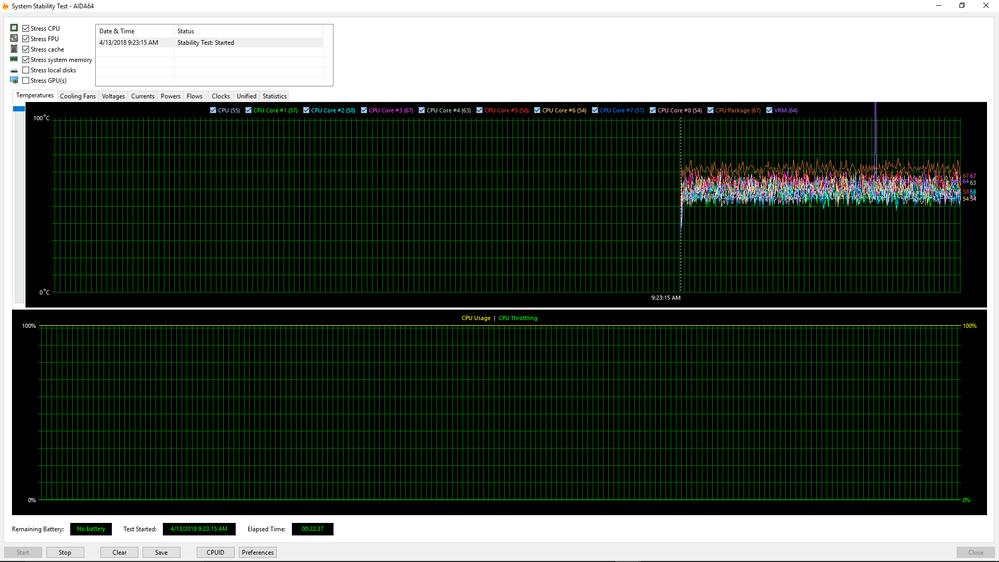Open the Currents tab

(143, 96)
